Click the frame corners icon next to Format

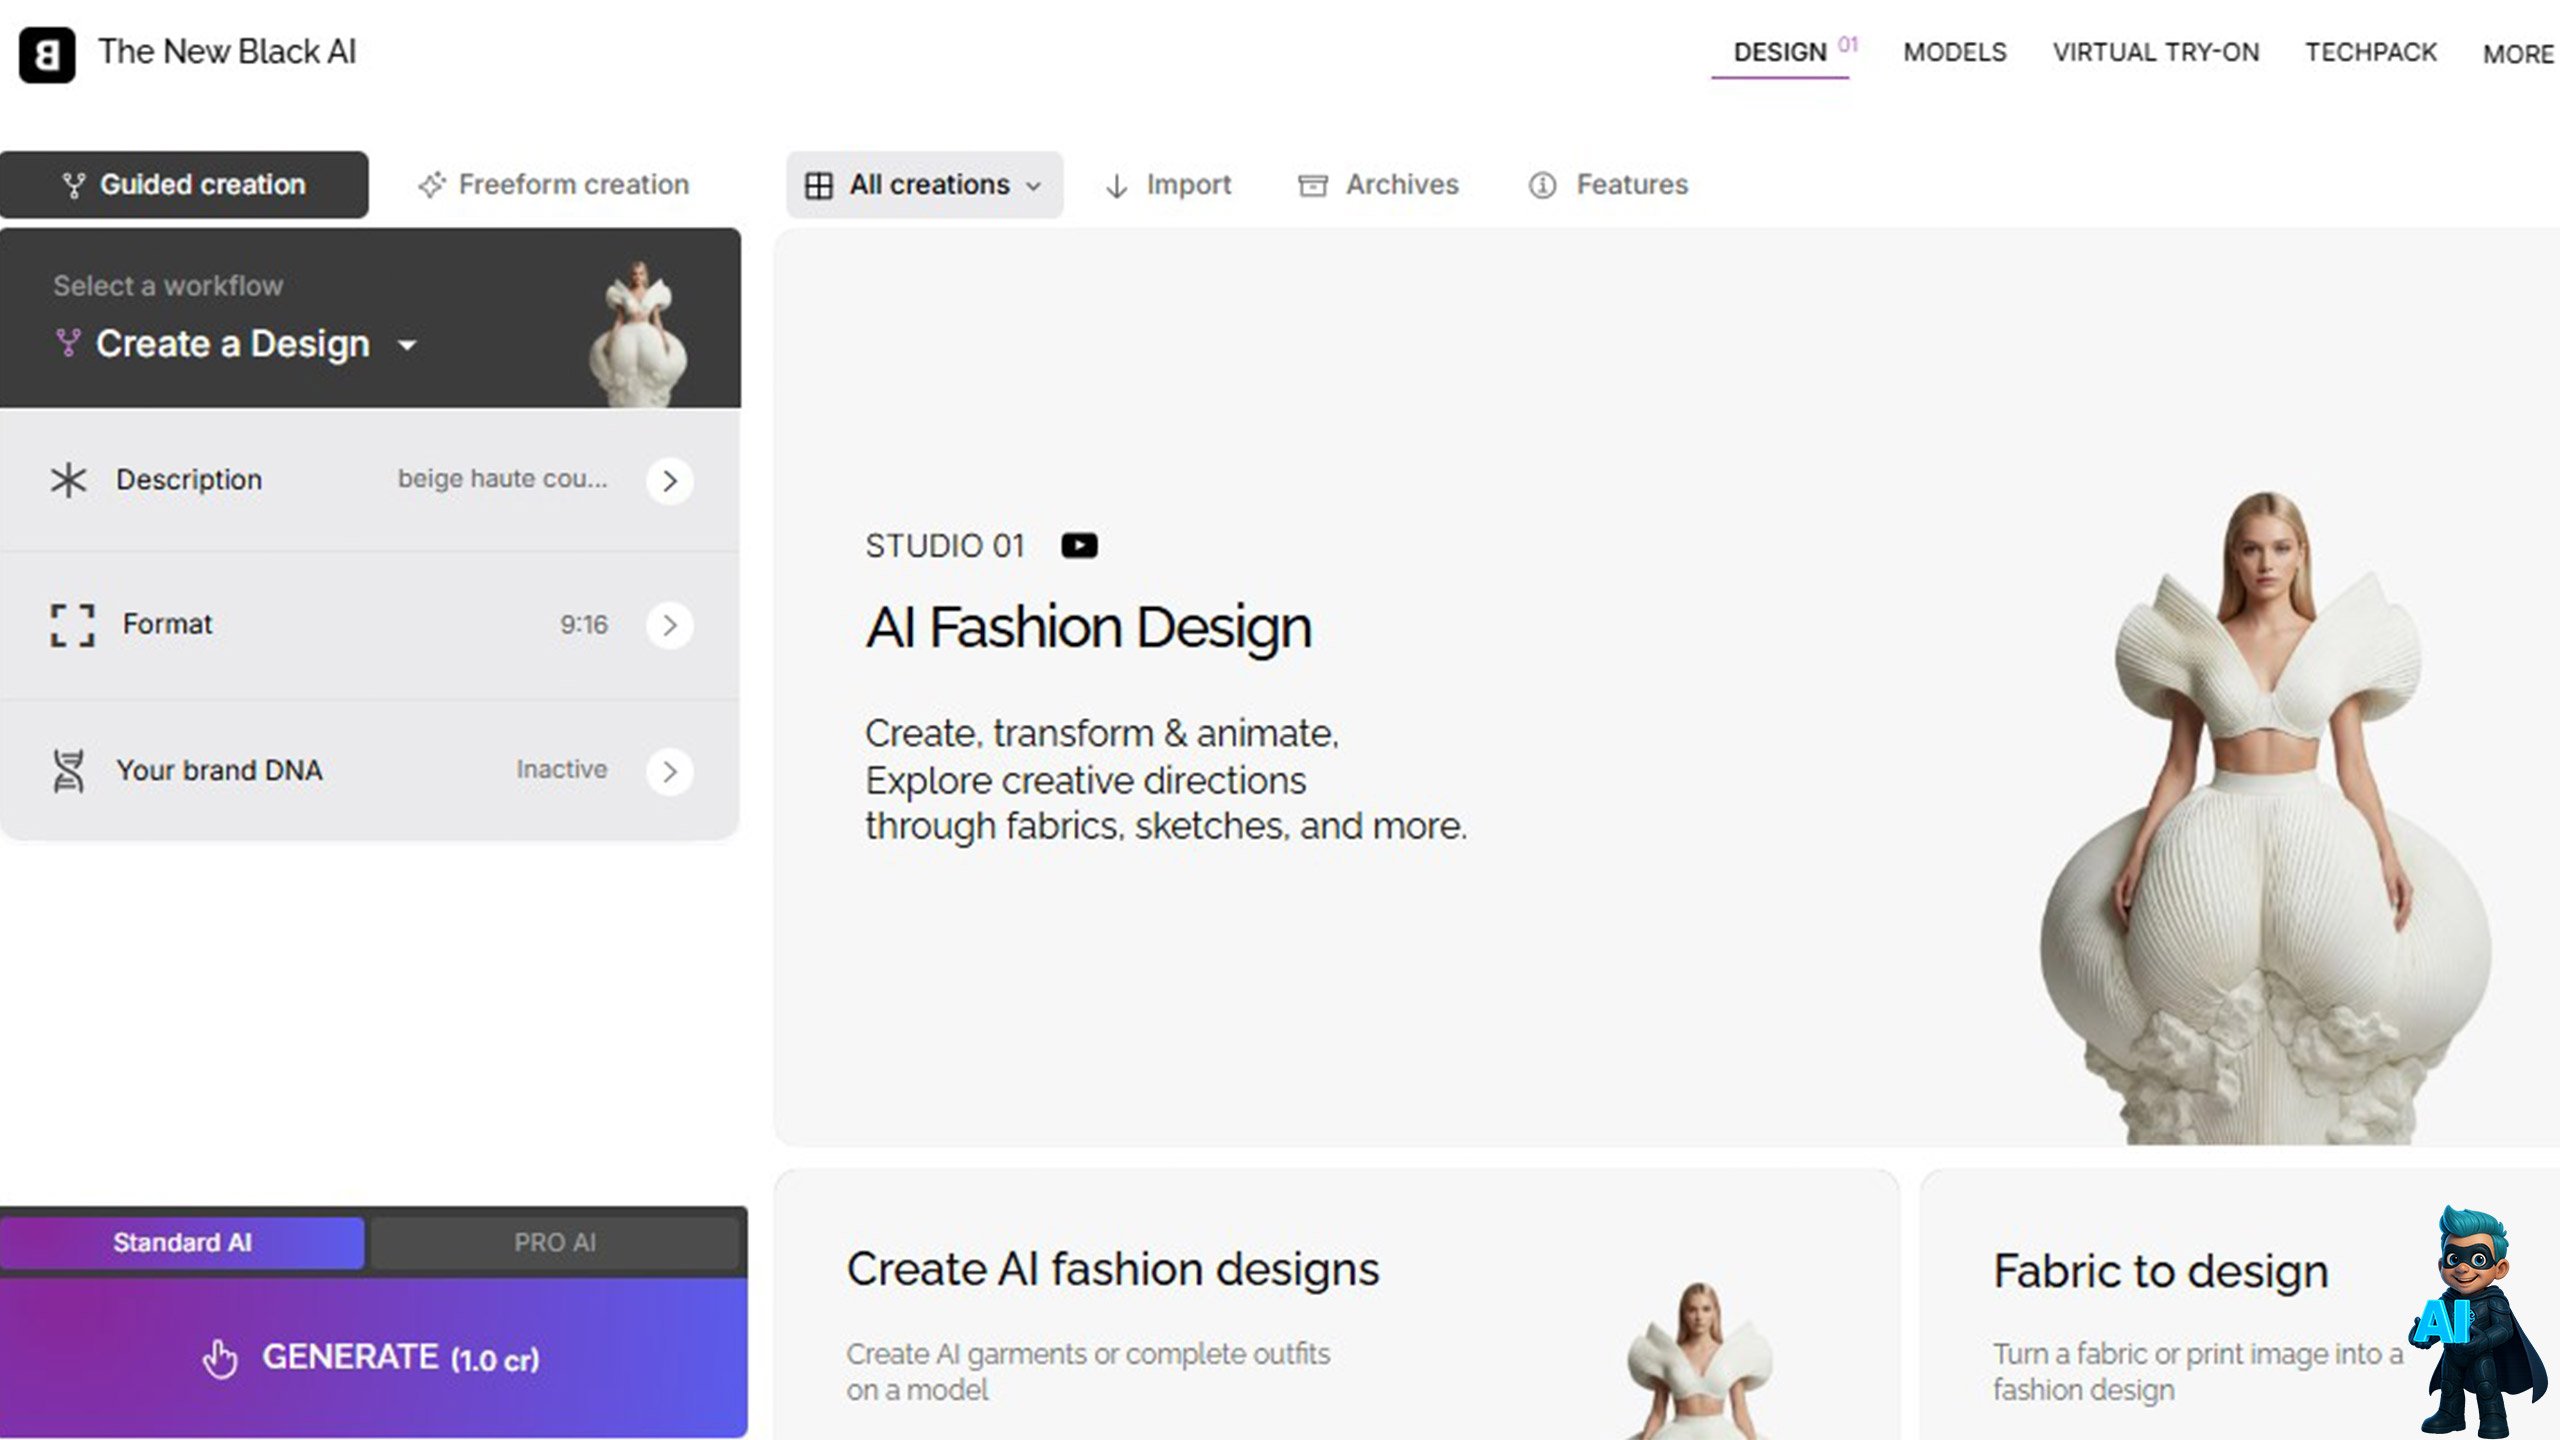pyautogui.click(x=73, y=625)
